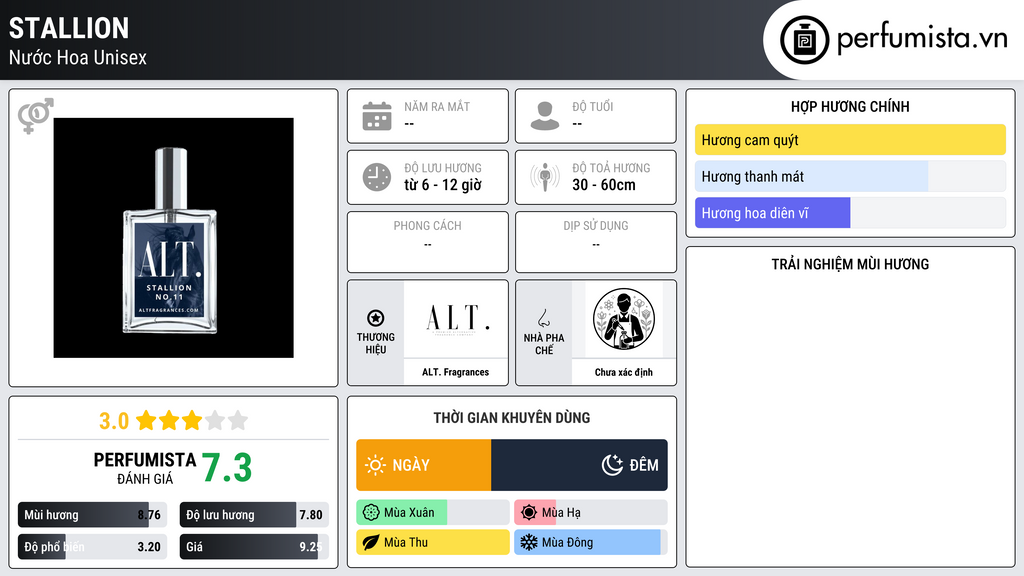The image size is (1024, 576).
Task: Click the yellow Hương cam quýt accord bar
Action: (x=850, y=140)
